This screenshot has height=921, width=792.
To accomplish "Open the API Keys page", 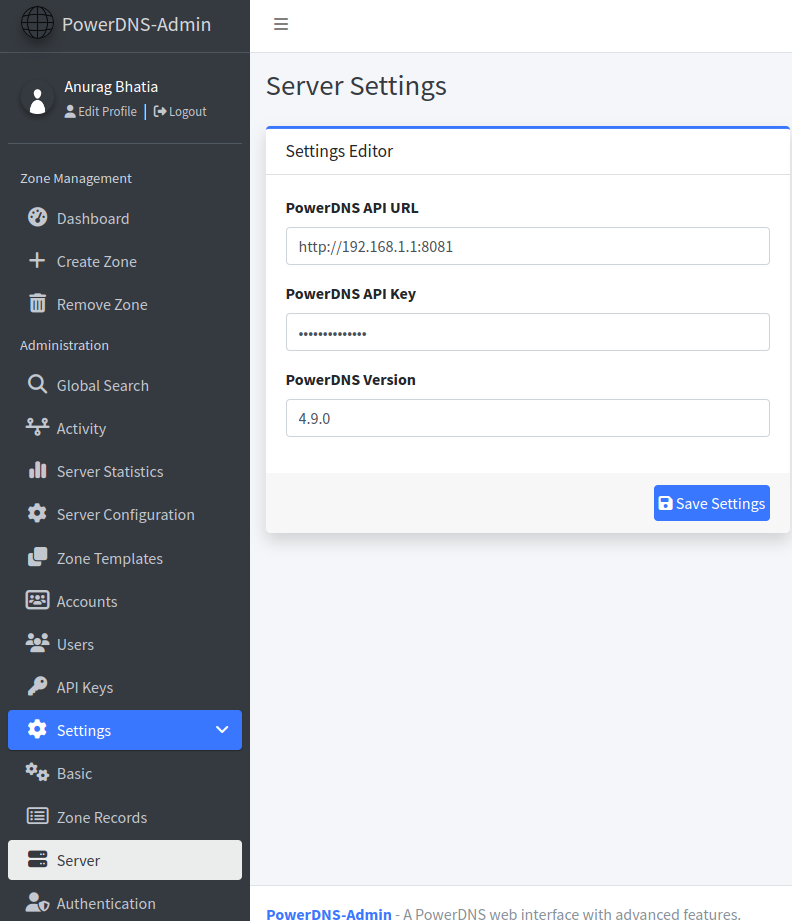I will 125,687.
